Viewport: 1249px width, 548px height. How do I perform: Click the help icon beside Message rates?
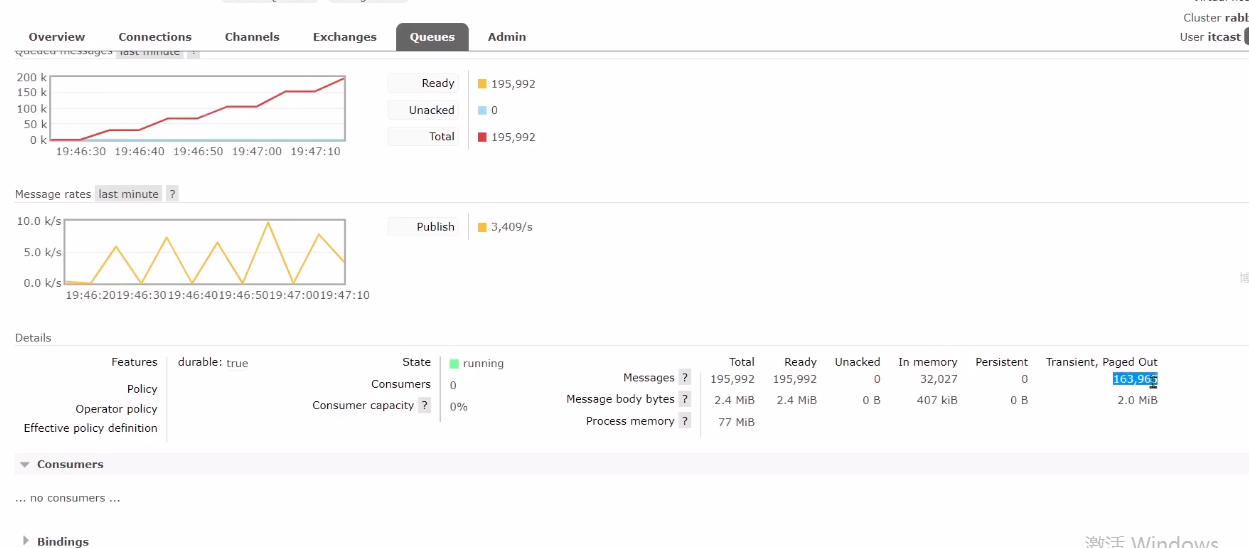[172, 194]
